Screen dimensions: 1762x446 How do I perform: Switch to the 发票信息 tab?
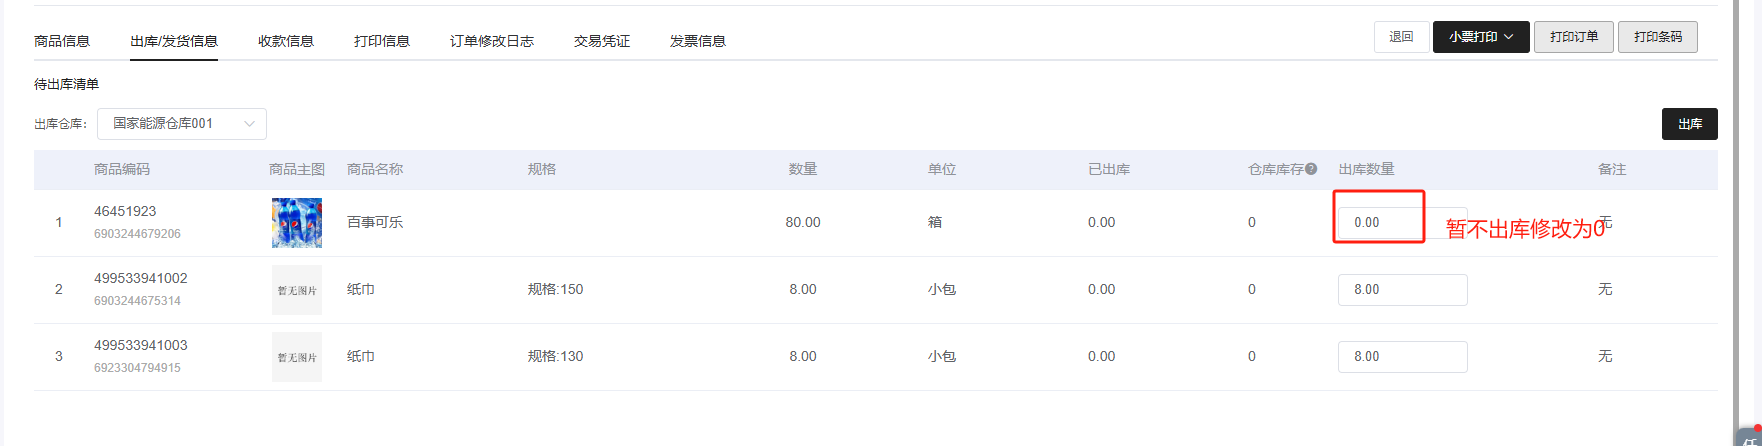coord(698,41)
